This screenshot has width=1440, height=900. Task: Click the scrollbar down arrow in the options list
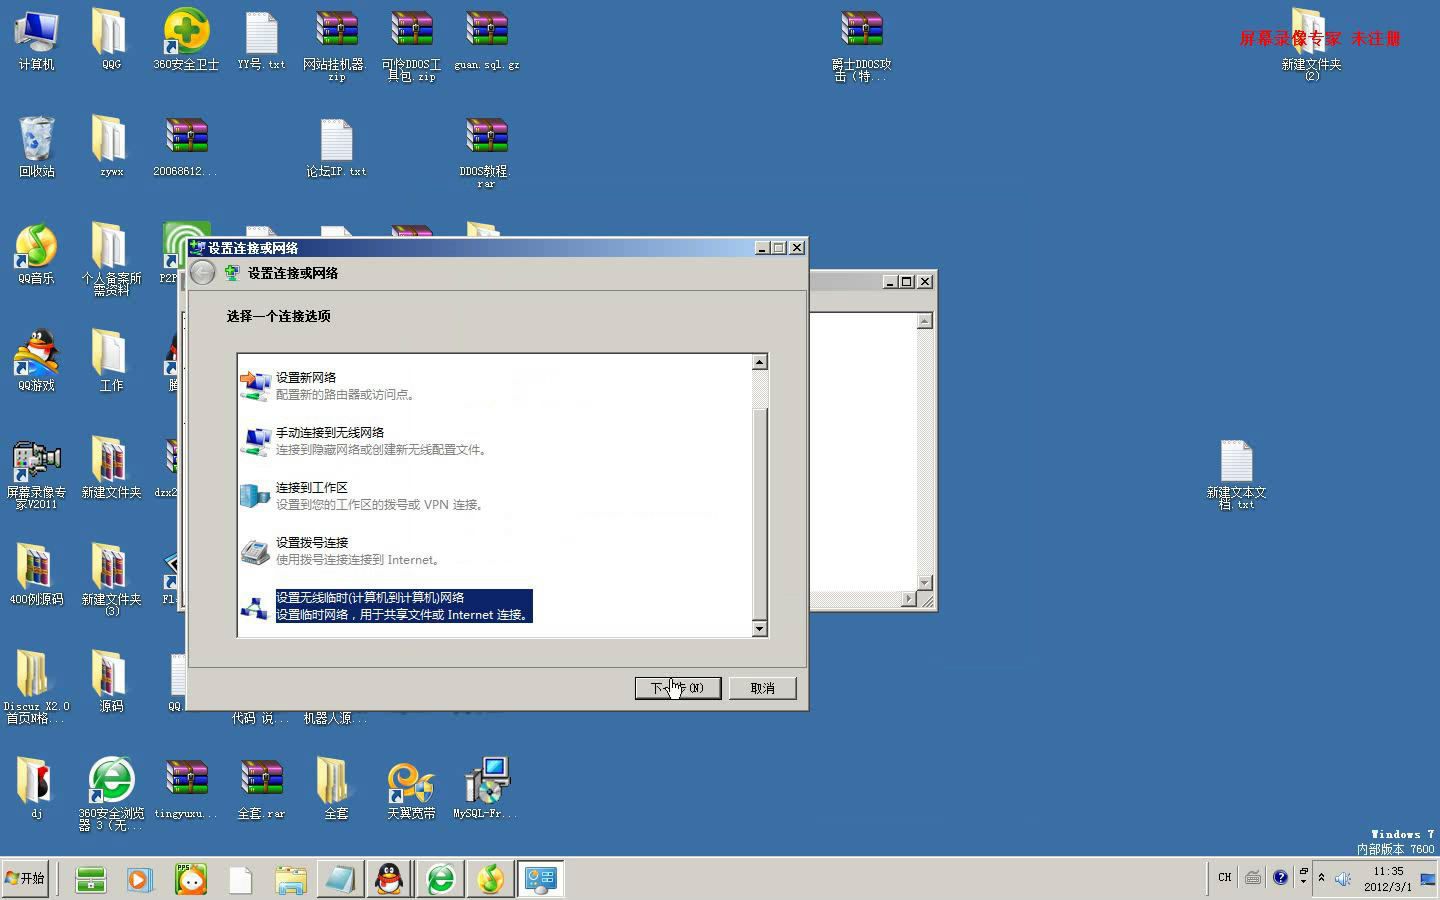pos(760,630)
